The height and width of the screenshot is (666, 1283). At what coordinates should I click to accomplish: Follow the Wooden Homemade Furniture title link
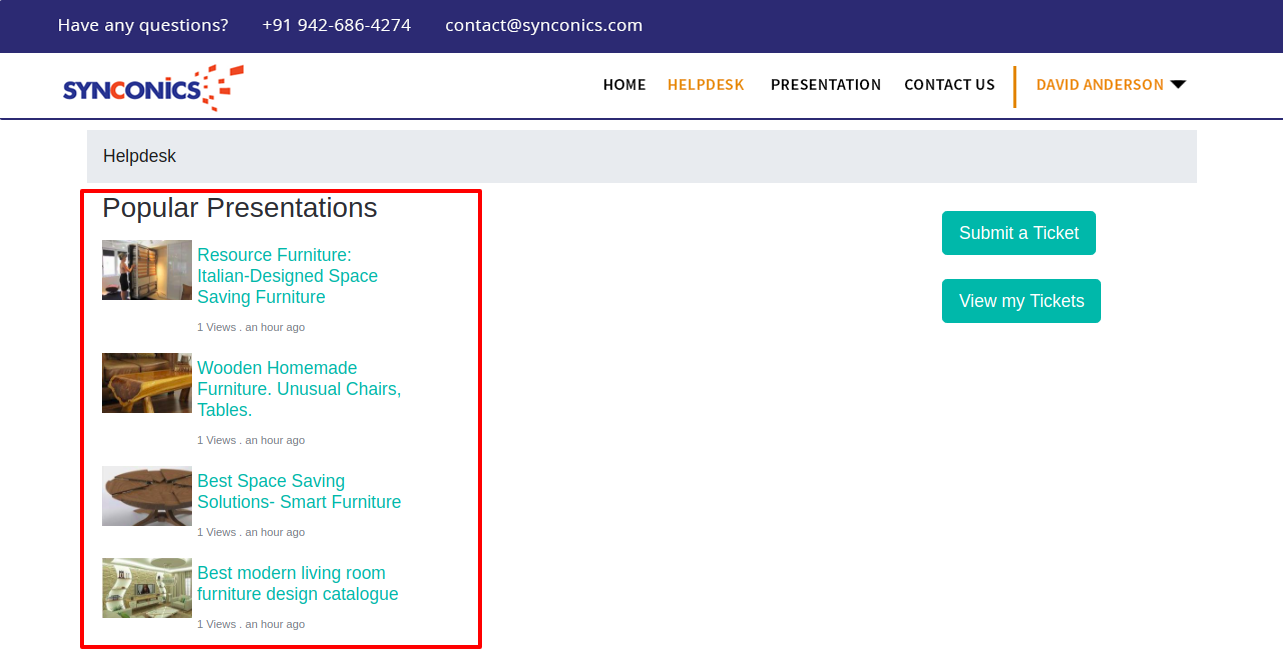point(298,389)
